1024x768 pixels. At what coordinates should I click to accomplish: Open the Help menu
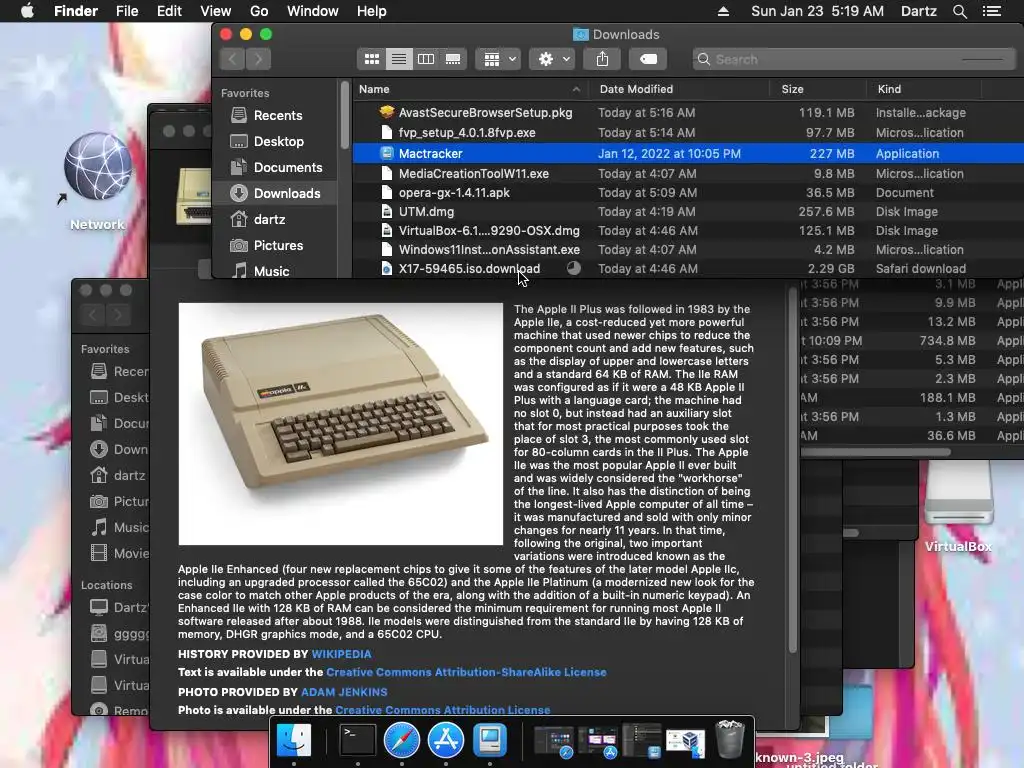coord(372,11)
